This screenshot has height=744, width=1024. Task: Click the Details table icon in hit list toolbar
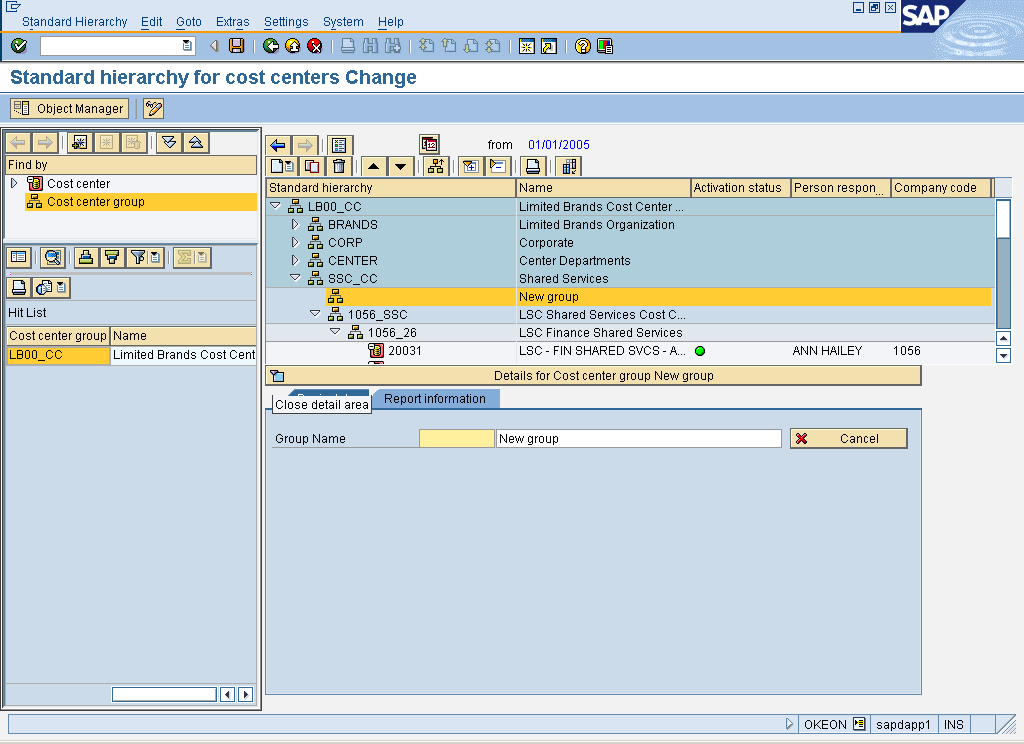point(19,257)
